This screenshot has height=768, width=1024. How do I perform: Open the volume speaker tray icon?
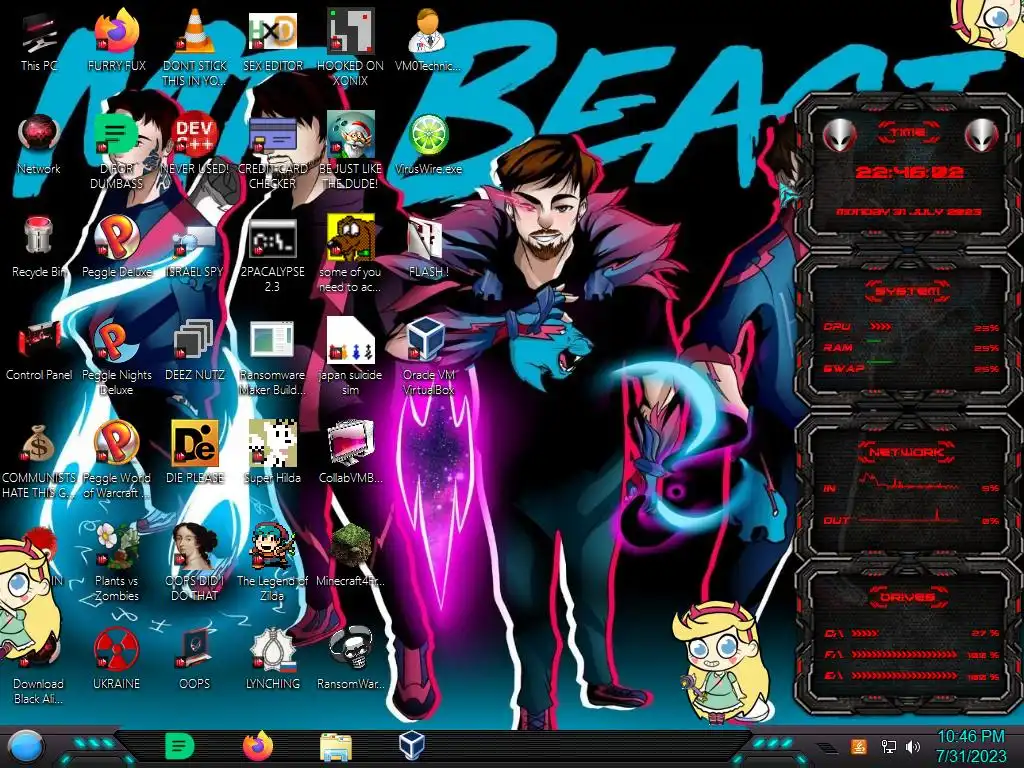(913, 746)
